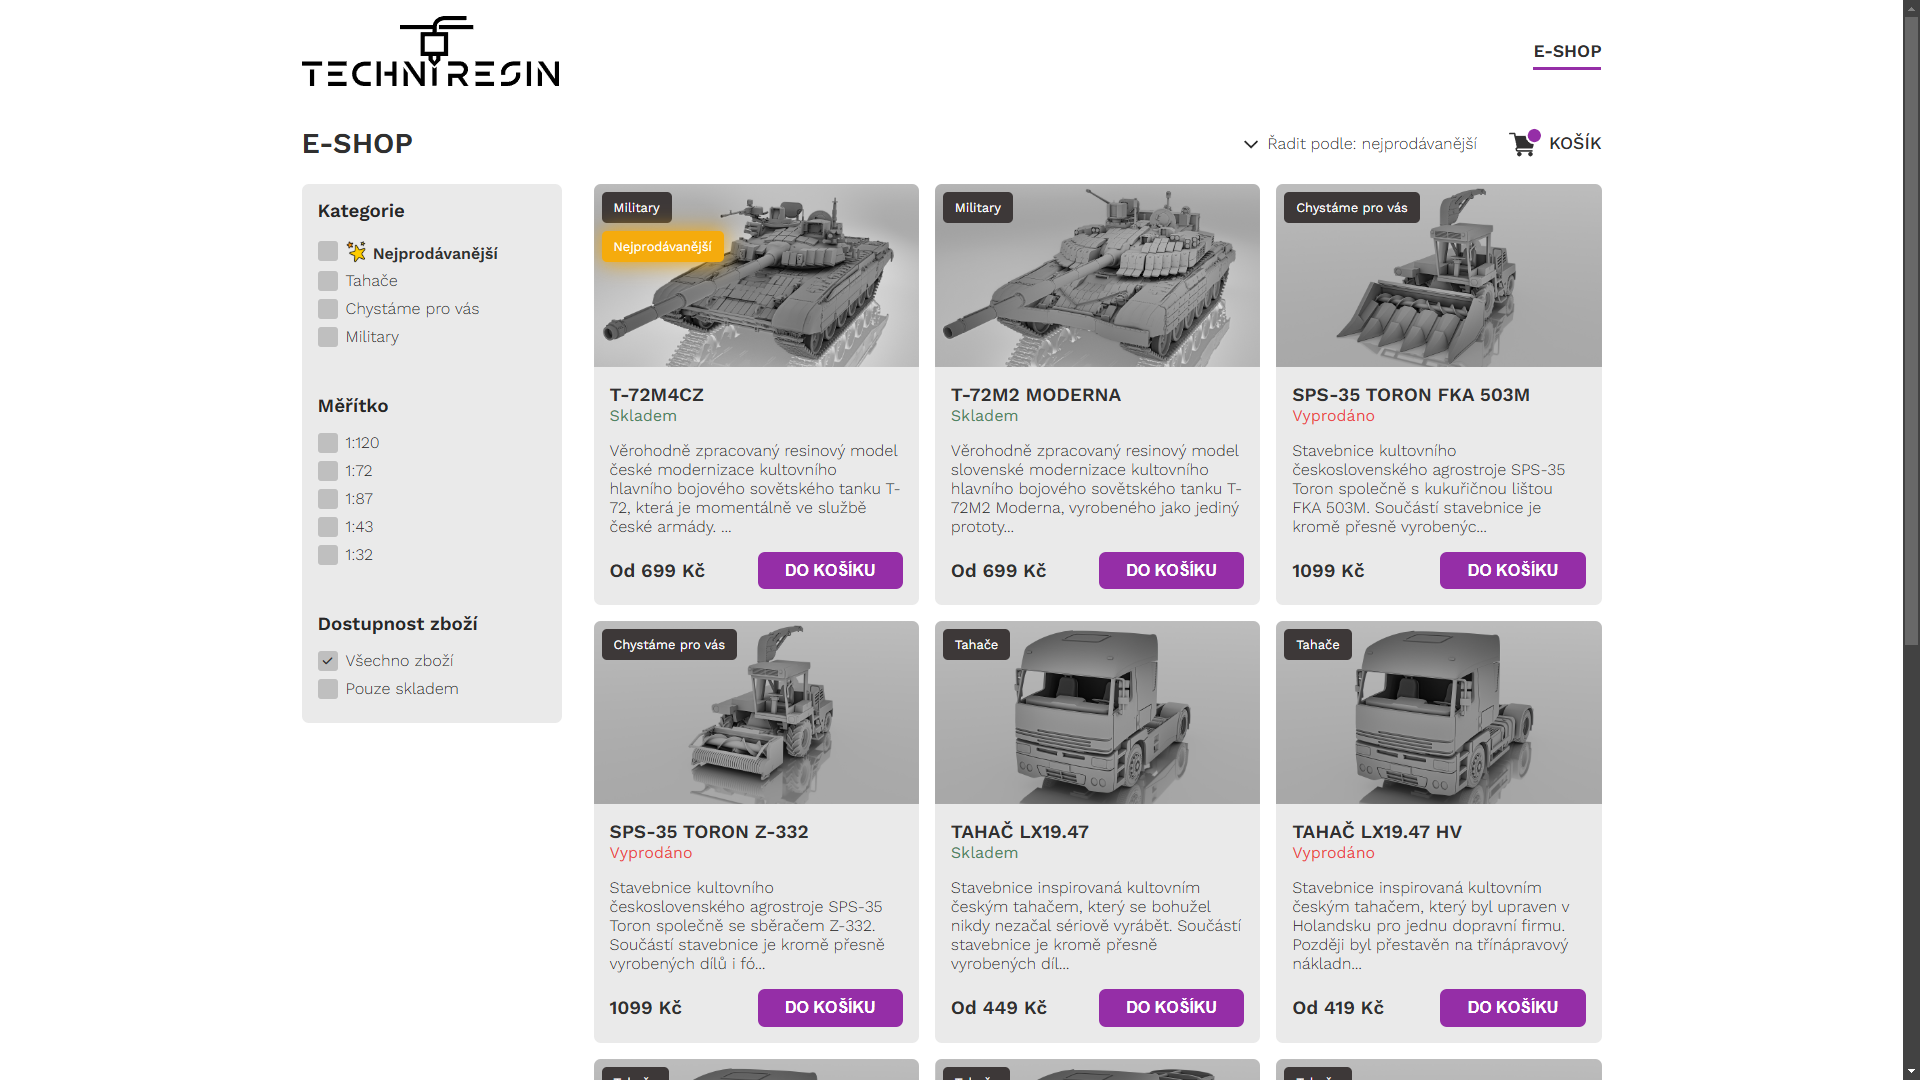Screen dimensions: 1920x1080
Task: Open the KOŠÍK link
Action: click(x=1575, y=143)
